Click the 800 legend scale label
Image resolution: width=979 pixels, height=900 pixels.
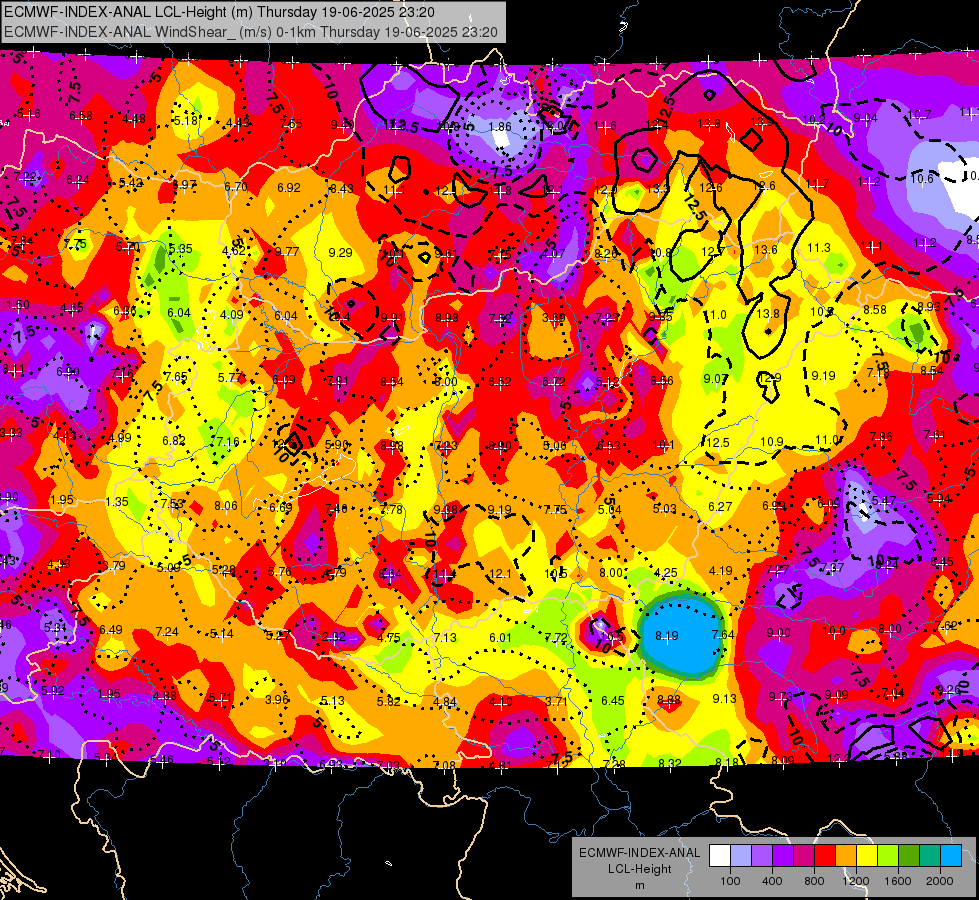814,881
